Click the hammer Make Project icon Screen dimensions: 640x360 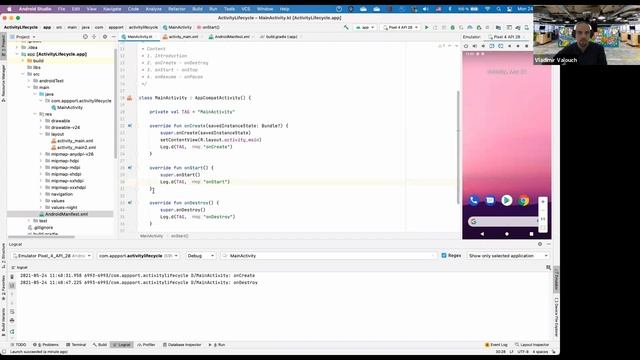(347, 27)
